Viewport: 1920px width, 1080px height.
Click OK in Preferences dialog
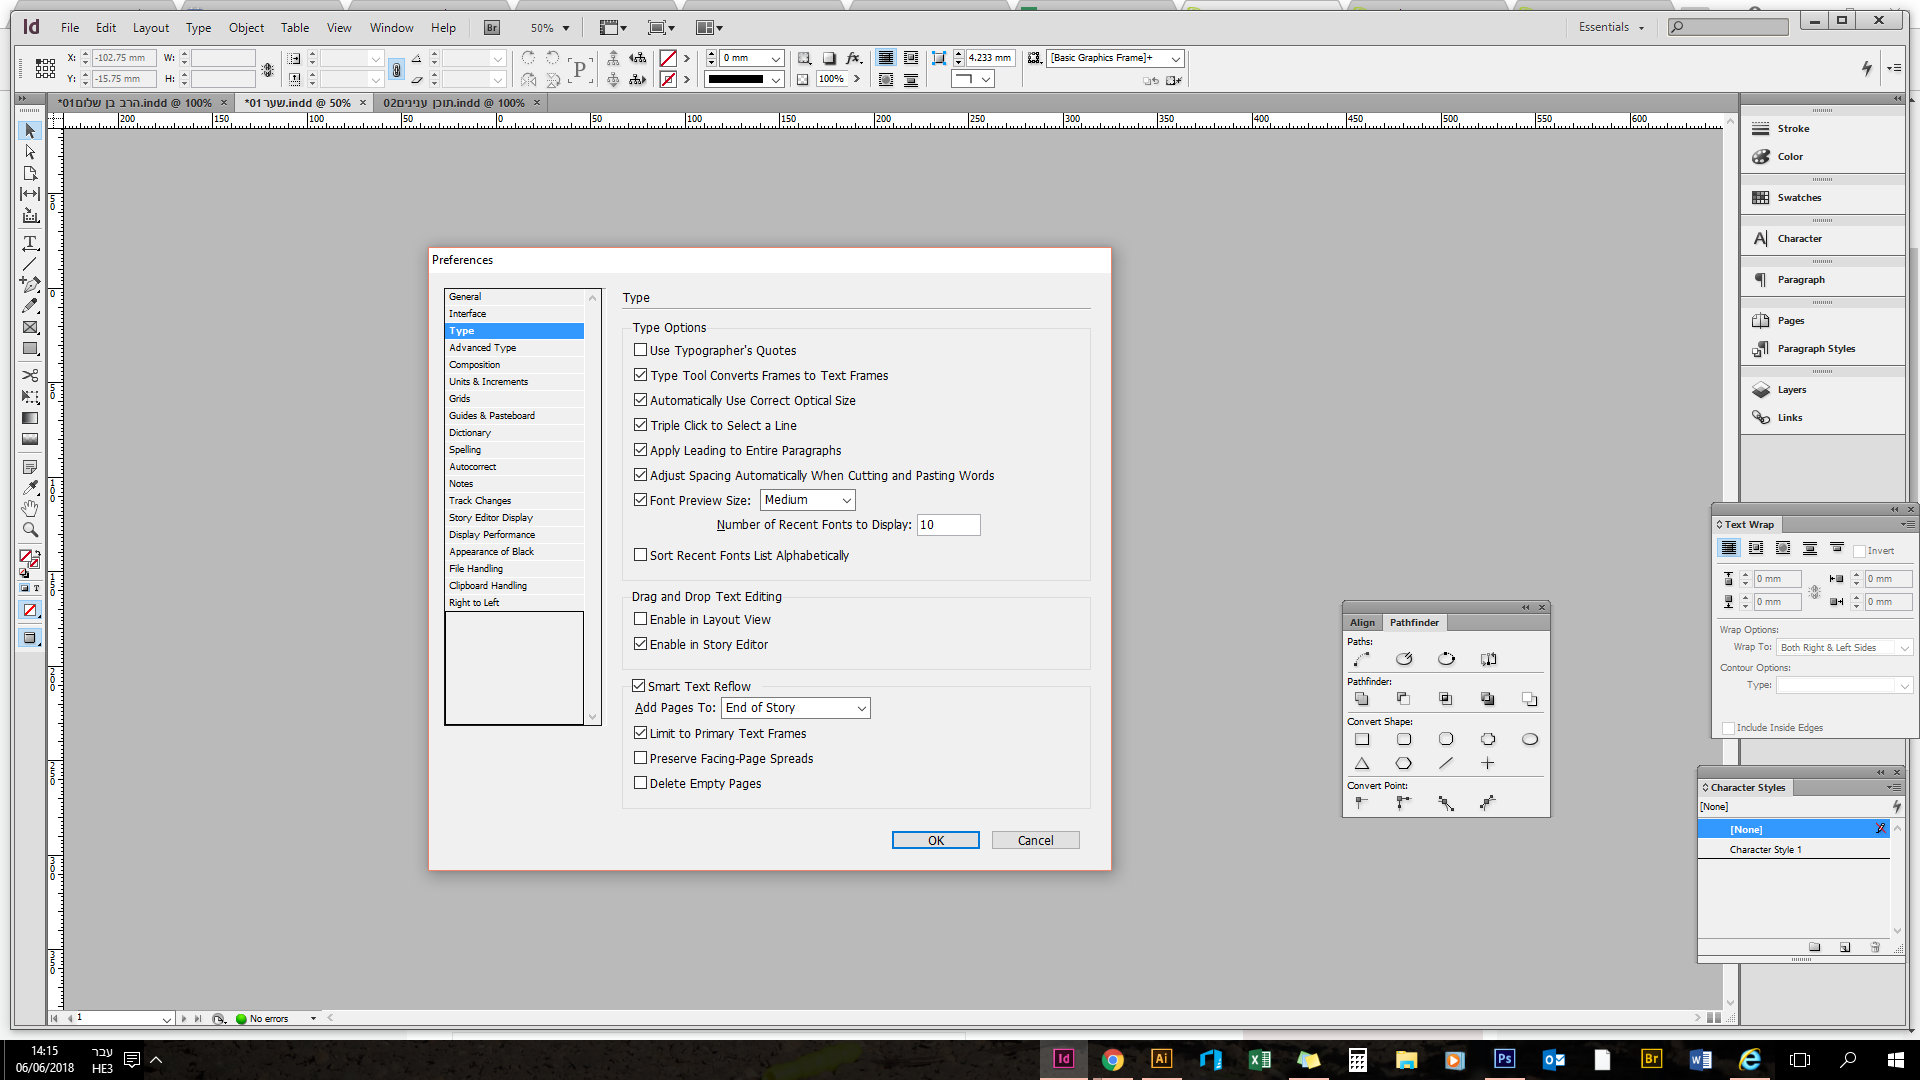935,840
